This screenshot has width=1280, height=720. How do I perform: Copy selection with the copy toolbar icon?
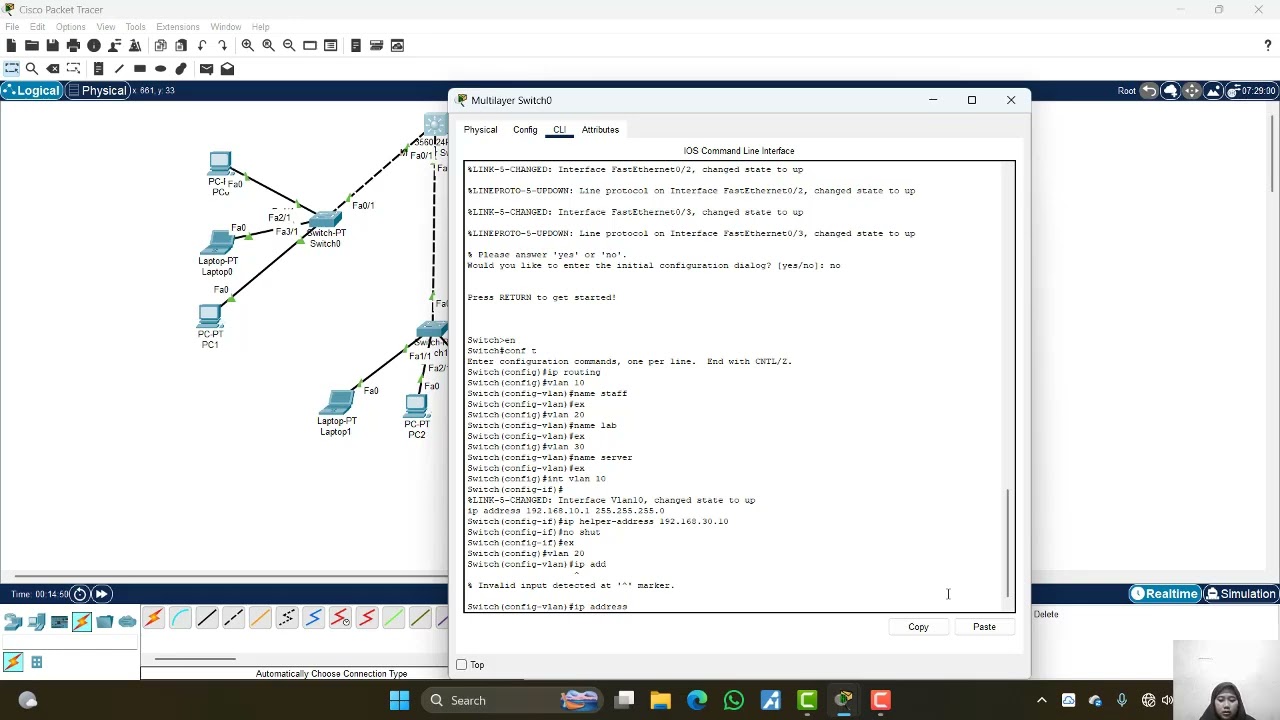(160, 45)
